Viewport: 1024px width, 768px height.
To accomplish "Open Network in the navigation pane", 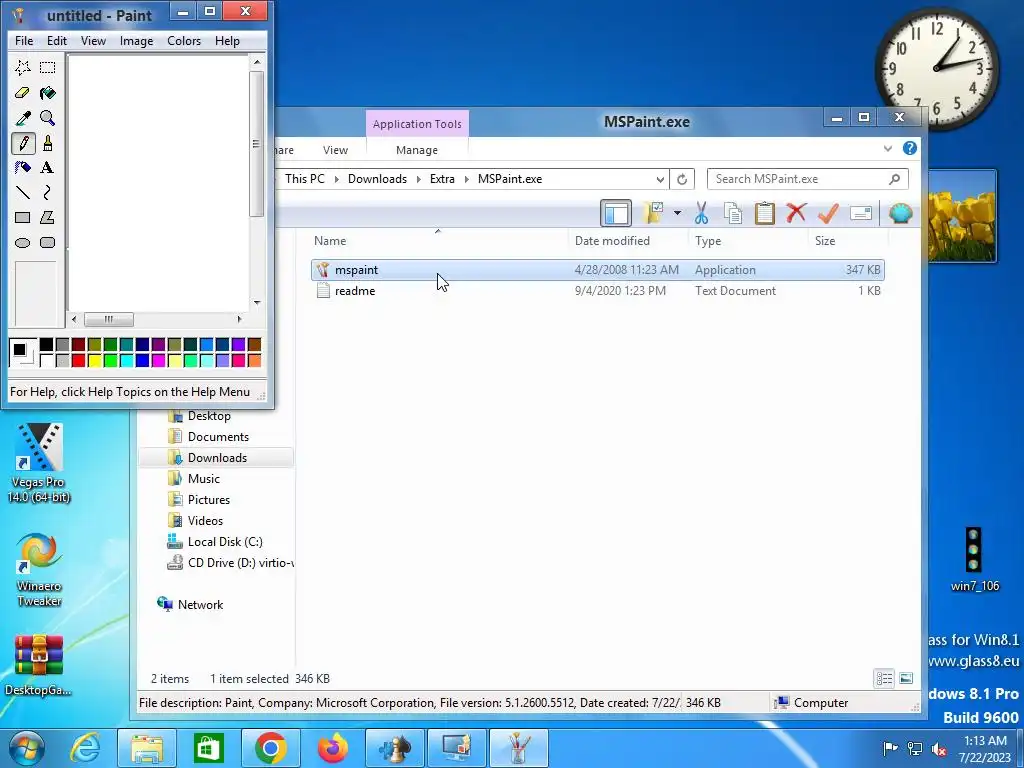I will pos(200,605).
